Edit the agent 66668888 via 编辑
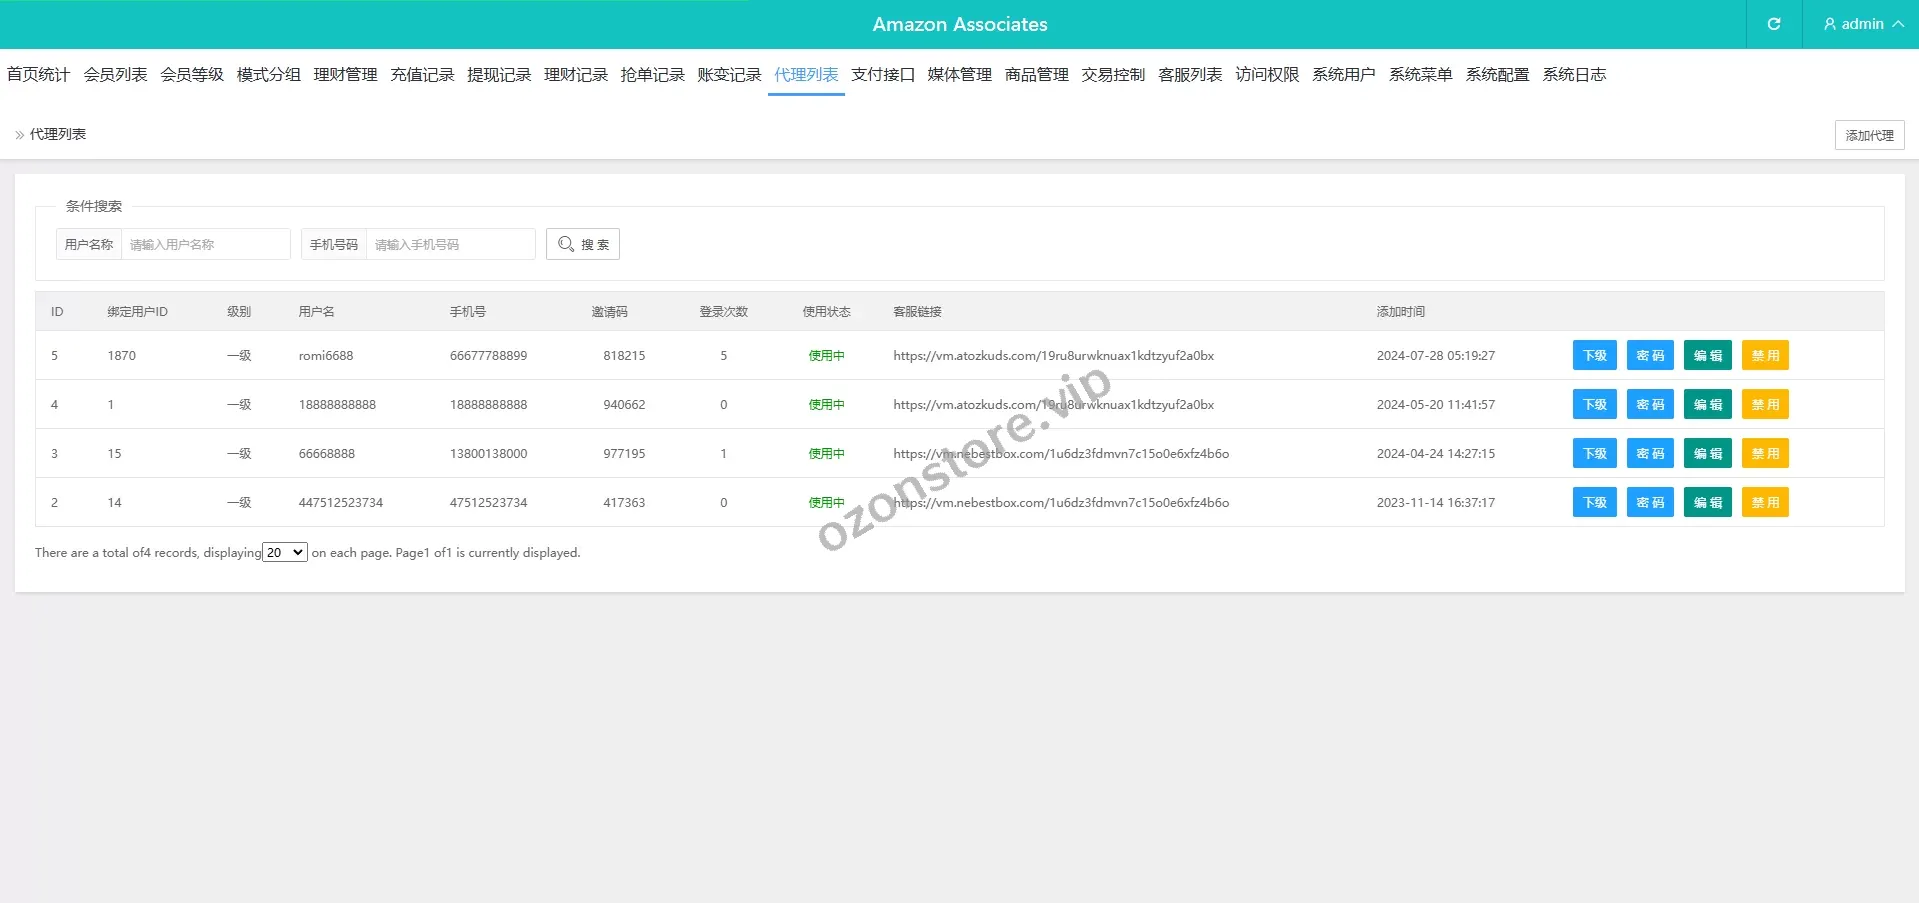The height and width of the screenshot is (903, 1919). click(1707, 454)
